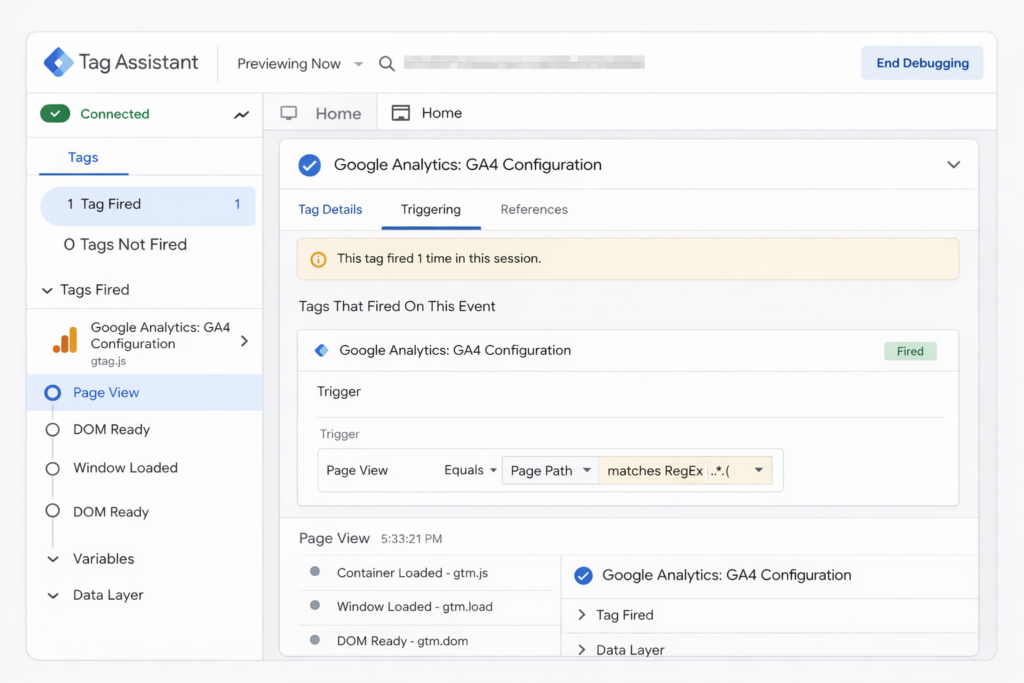Open the Previewing Now dropdown
The width and height of the screenshot is (1024, 683).
tap(300, 64)
